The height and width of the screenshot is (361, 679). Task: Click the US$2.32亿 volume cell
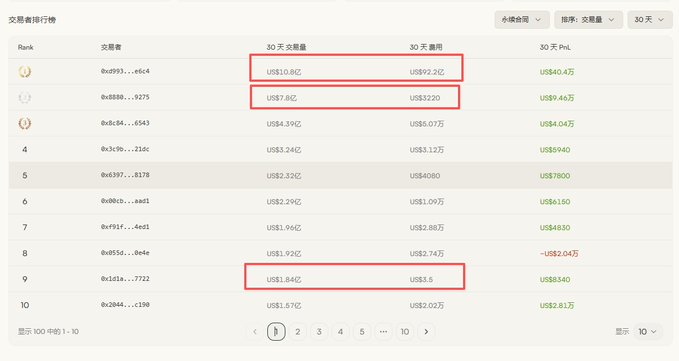(x=284, y=176)
